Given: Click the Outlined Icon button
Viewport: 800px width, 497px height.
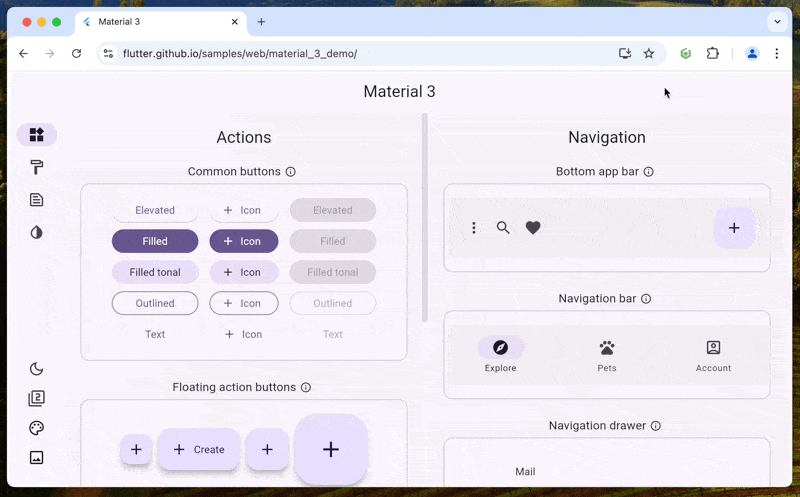Looking at the screenshot, I should click(x=244, y=303).
